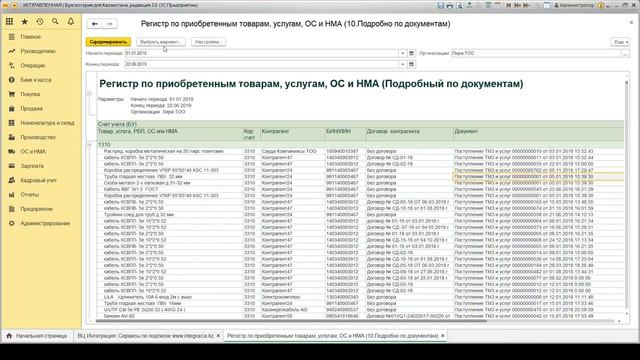Click Конец периода date field

261,64
